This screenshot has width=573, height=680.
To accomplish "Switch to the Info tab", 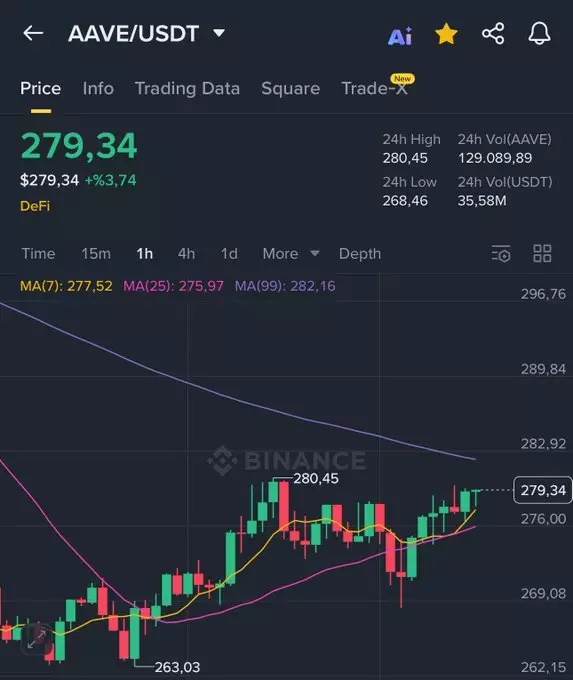I will tap(98, 88).
